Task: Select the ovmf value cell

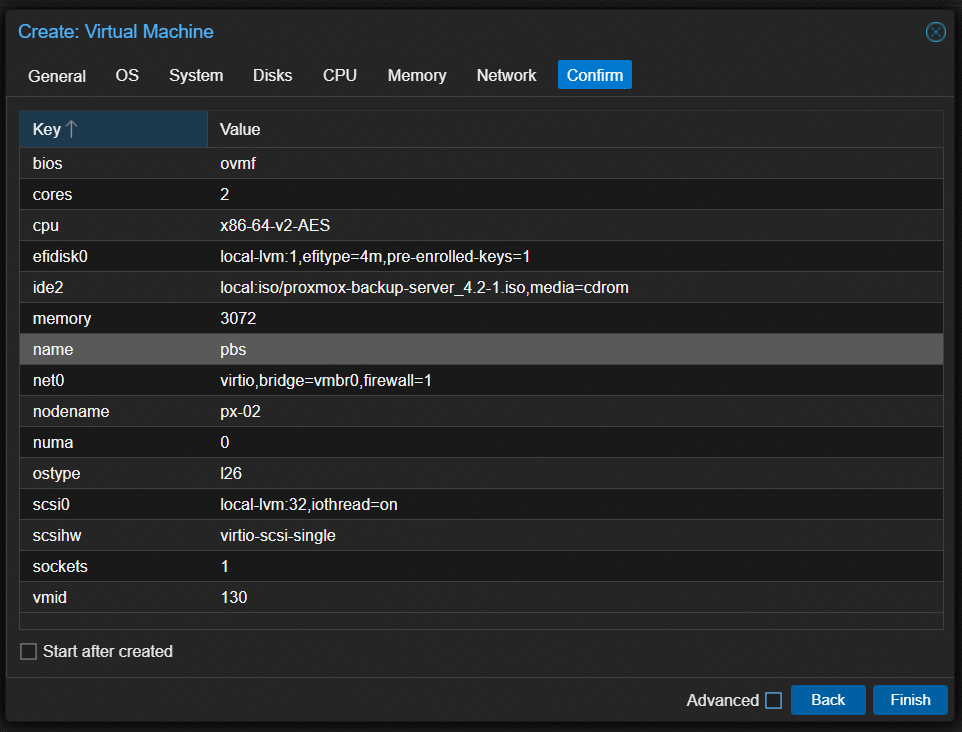Action: click(x=238, y=163)
